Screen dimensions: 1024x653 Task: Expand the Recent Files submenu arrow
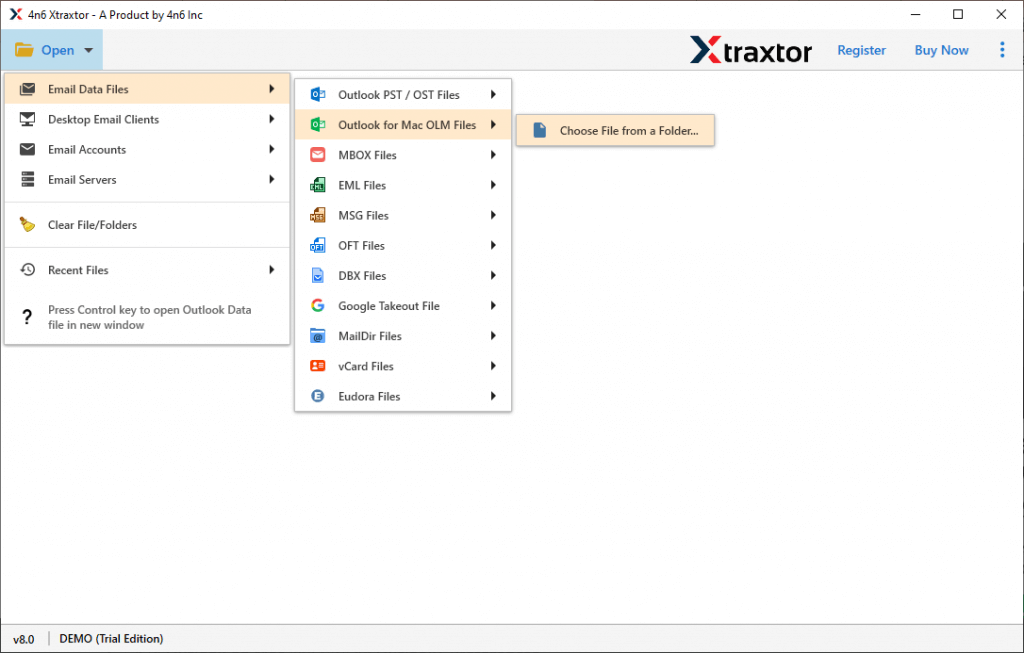tap(271, 269)
